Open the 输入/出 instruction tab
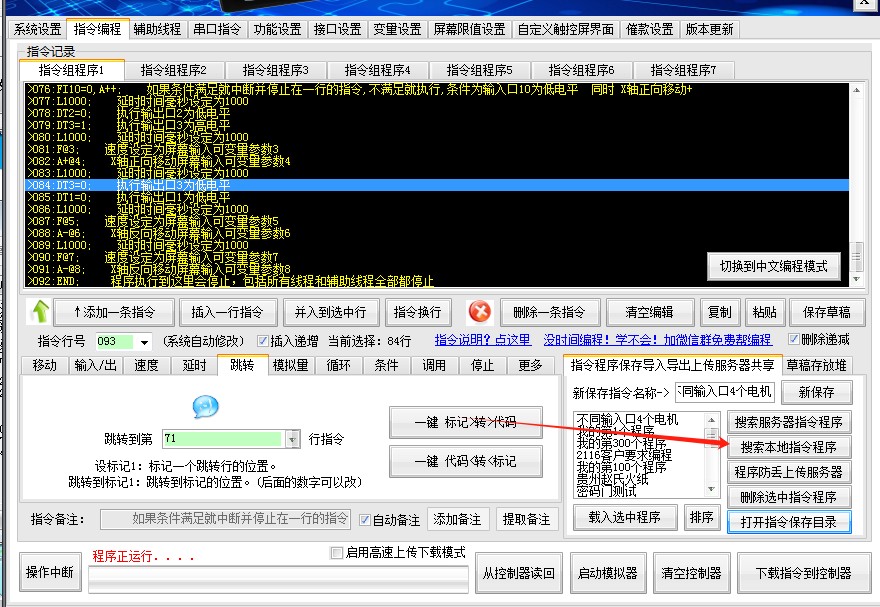 coord(95,366)
